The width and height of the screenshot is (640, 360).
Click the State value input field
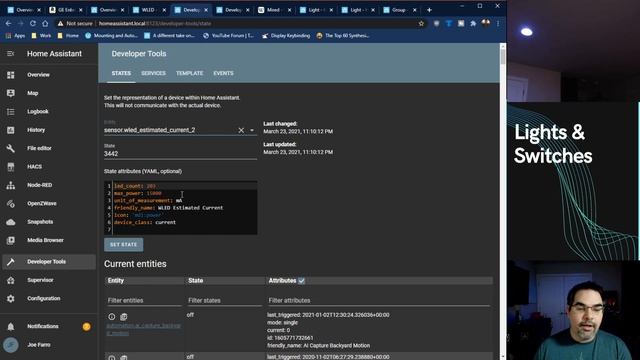click(x=180, y=154)
